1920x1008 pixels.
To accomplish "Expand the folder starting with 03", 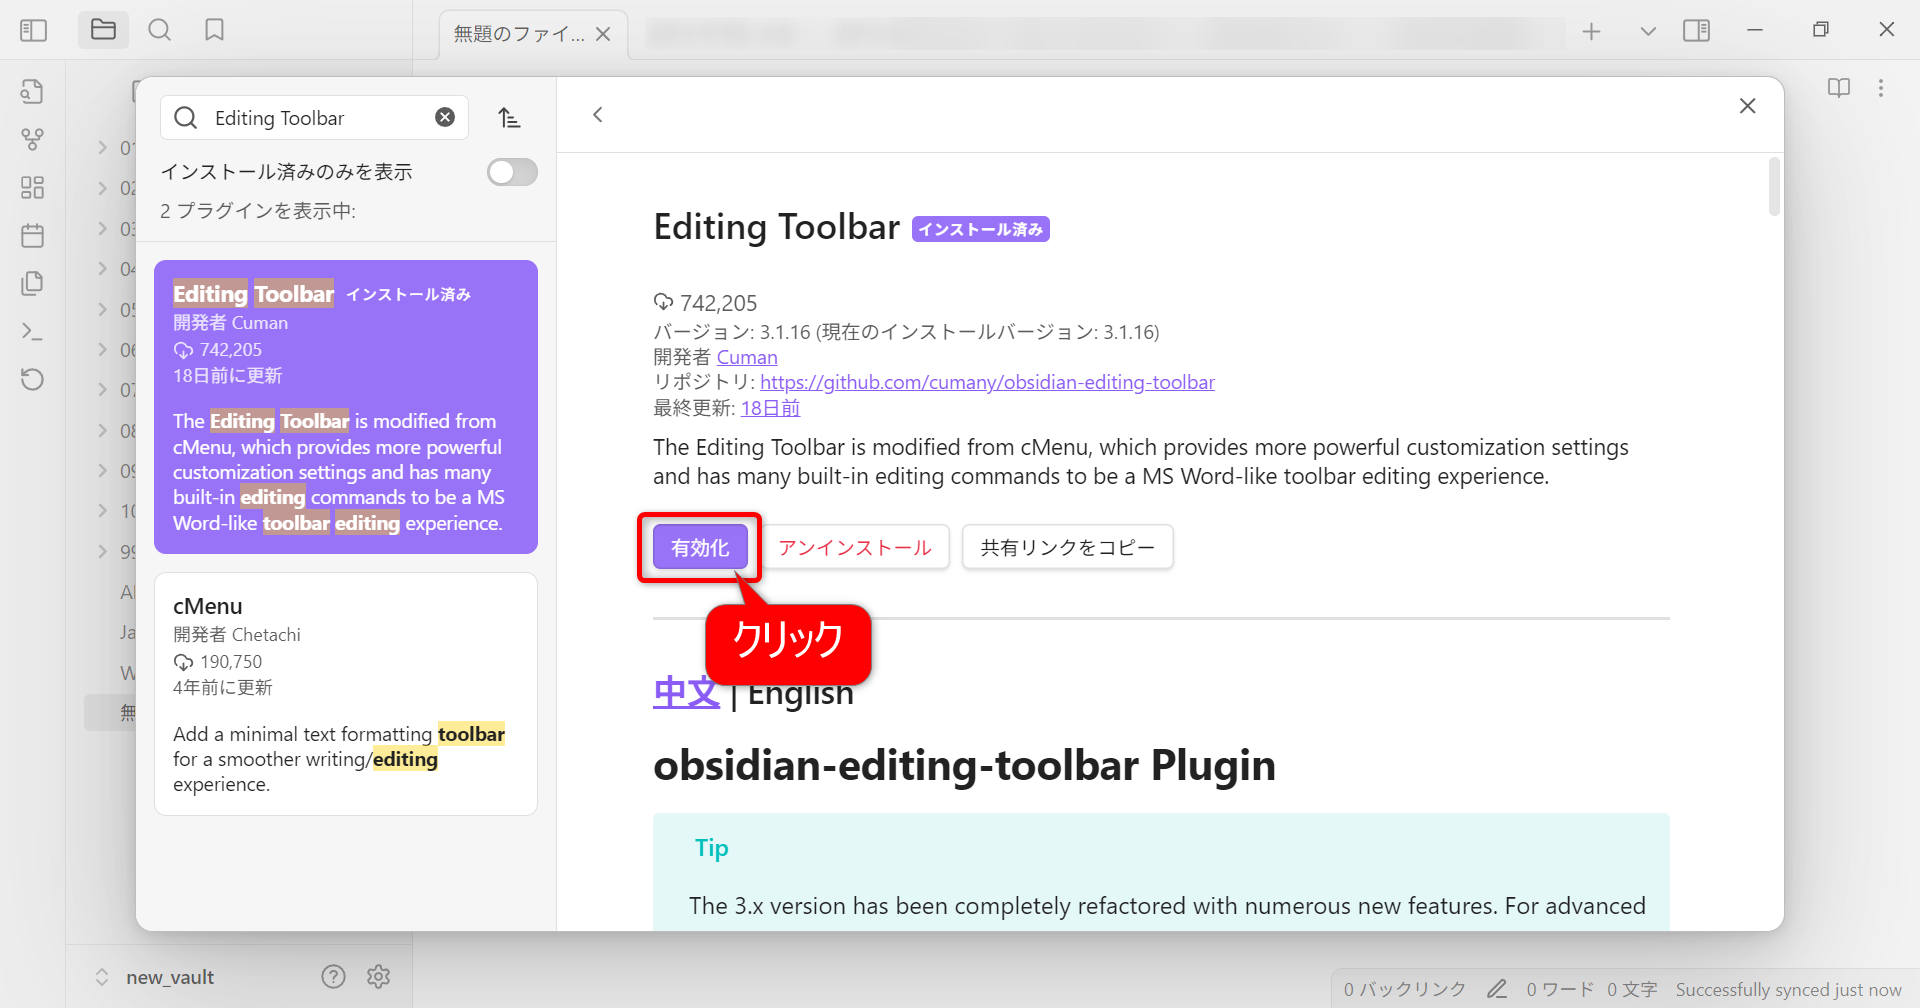I will tap(102, 228).
